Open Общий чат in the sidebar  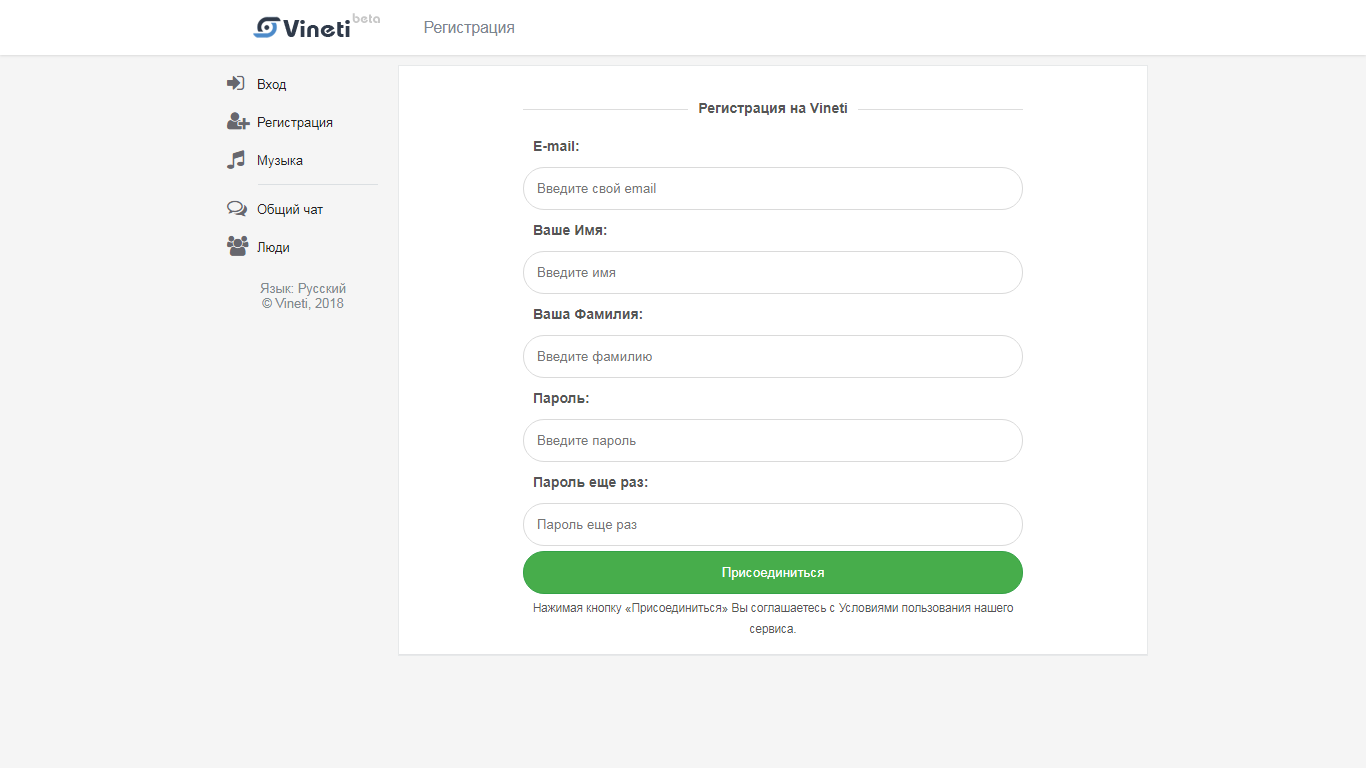pos(290,209)
